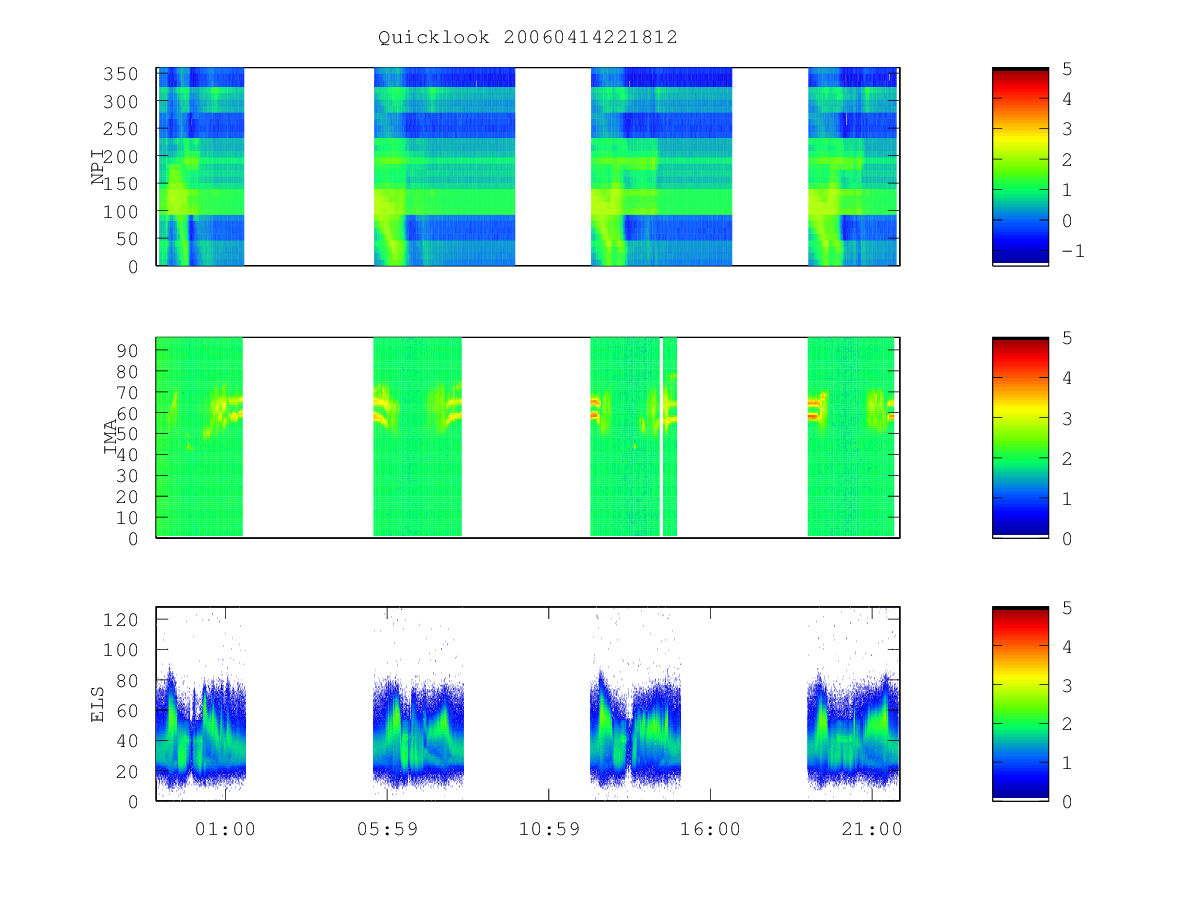
Task: Click the 3 label on IMA colorbar
Action: click(1066, 418)
